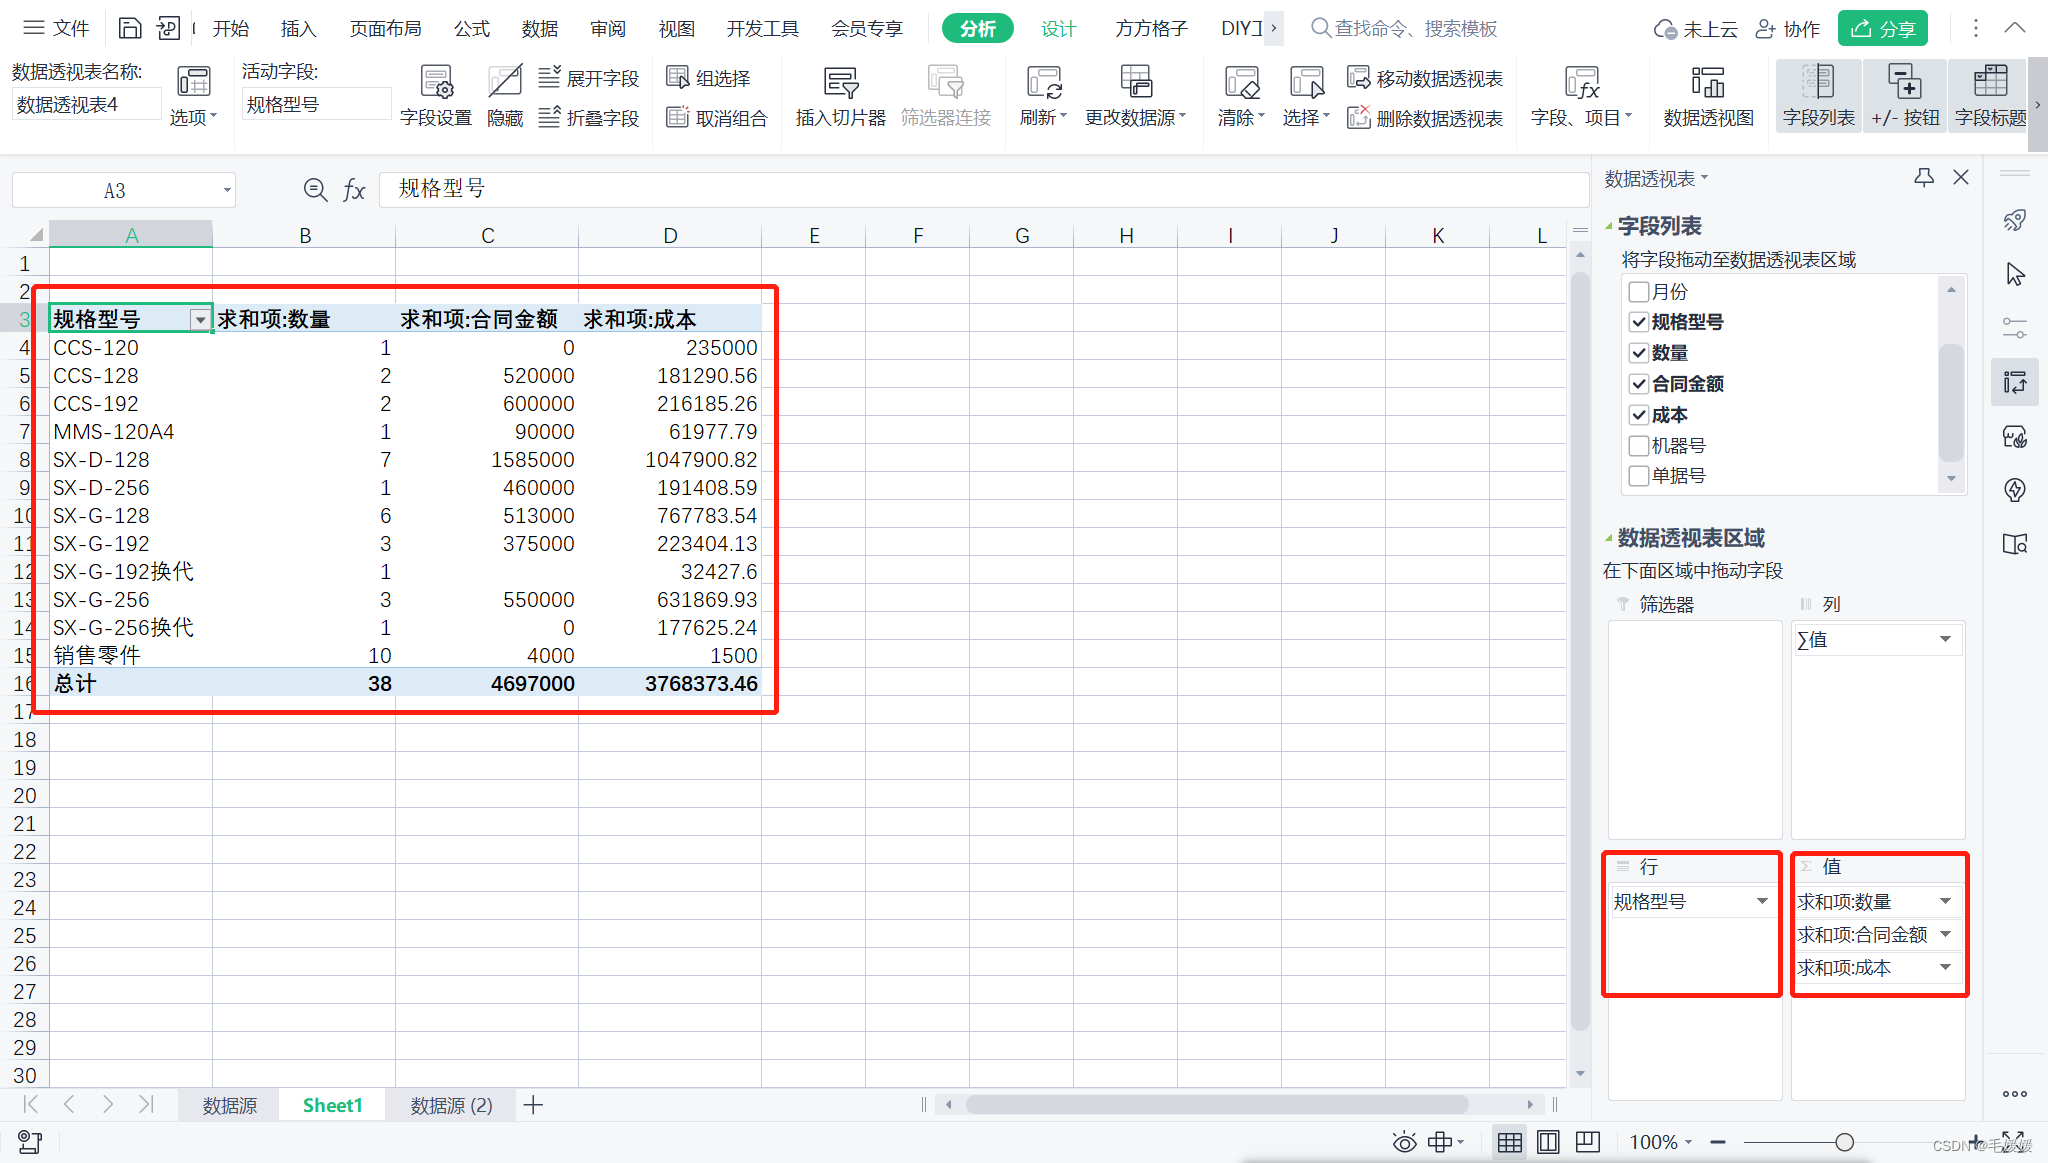
Task: Click the save icon in title bar
Action: point(130,28)
